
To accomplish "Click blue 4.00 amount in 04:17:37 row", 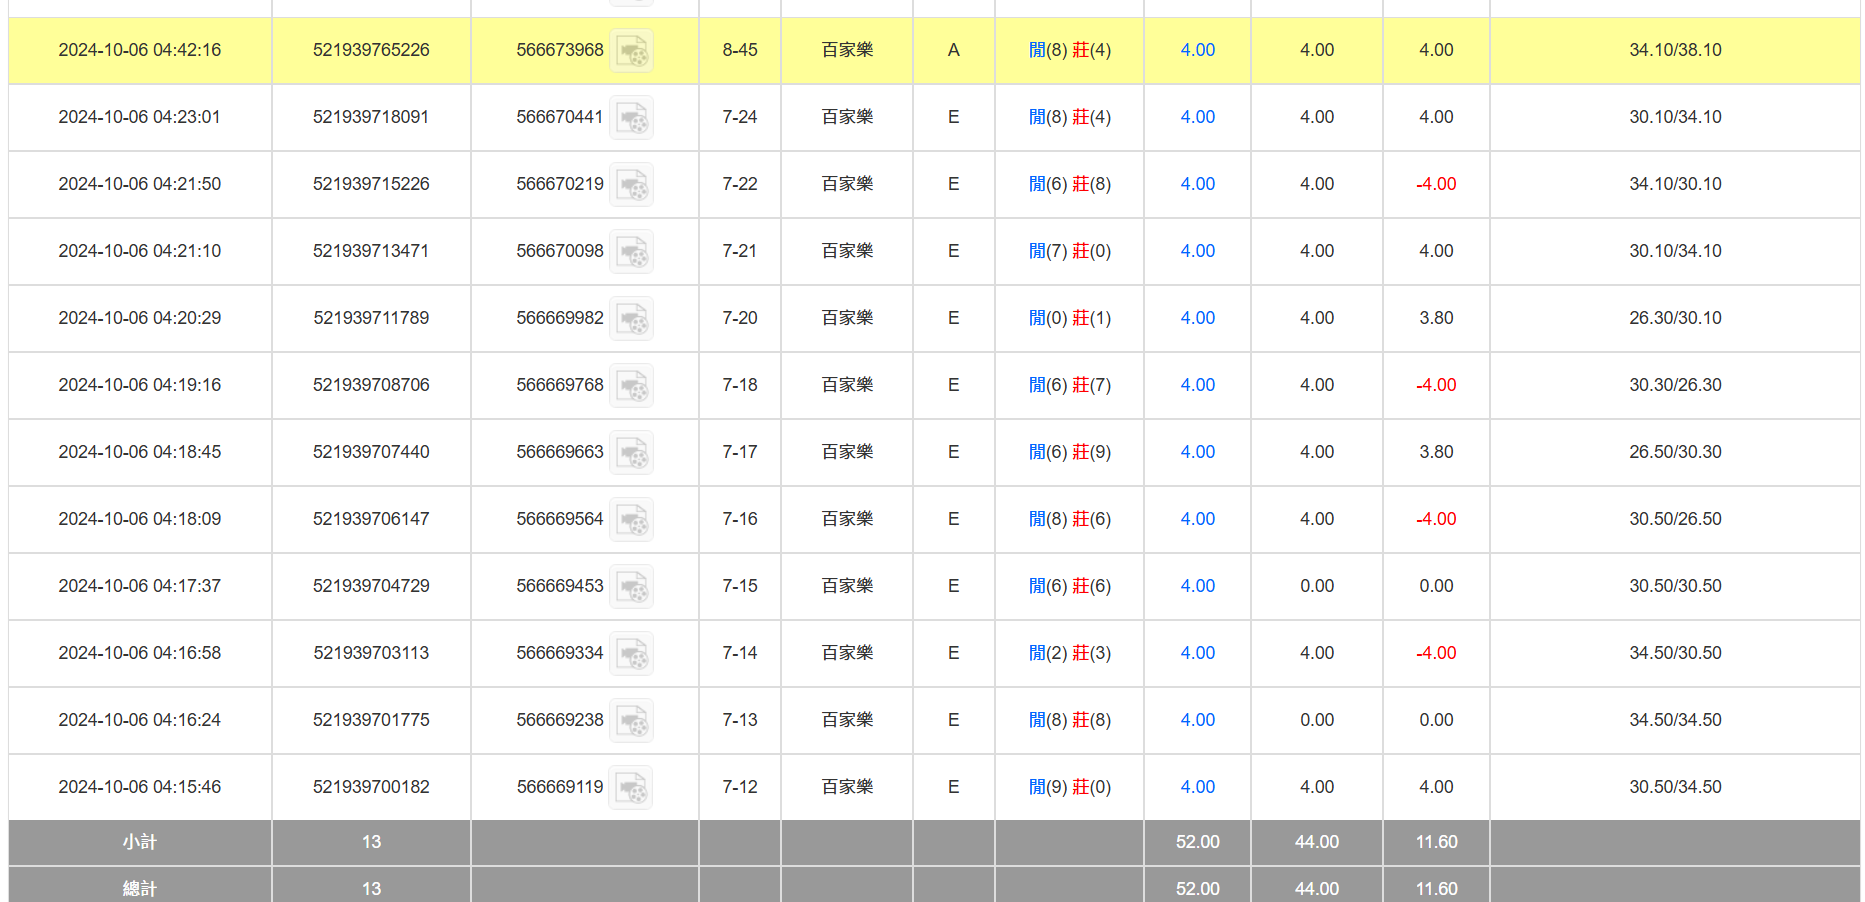I will [1197, 586].
